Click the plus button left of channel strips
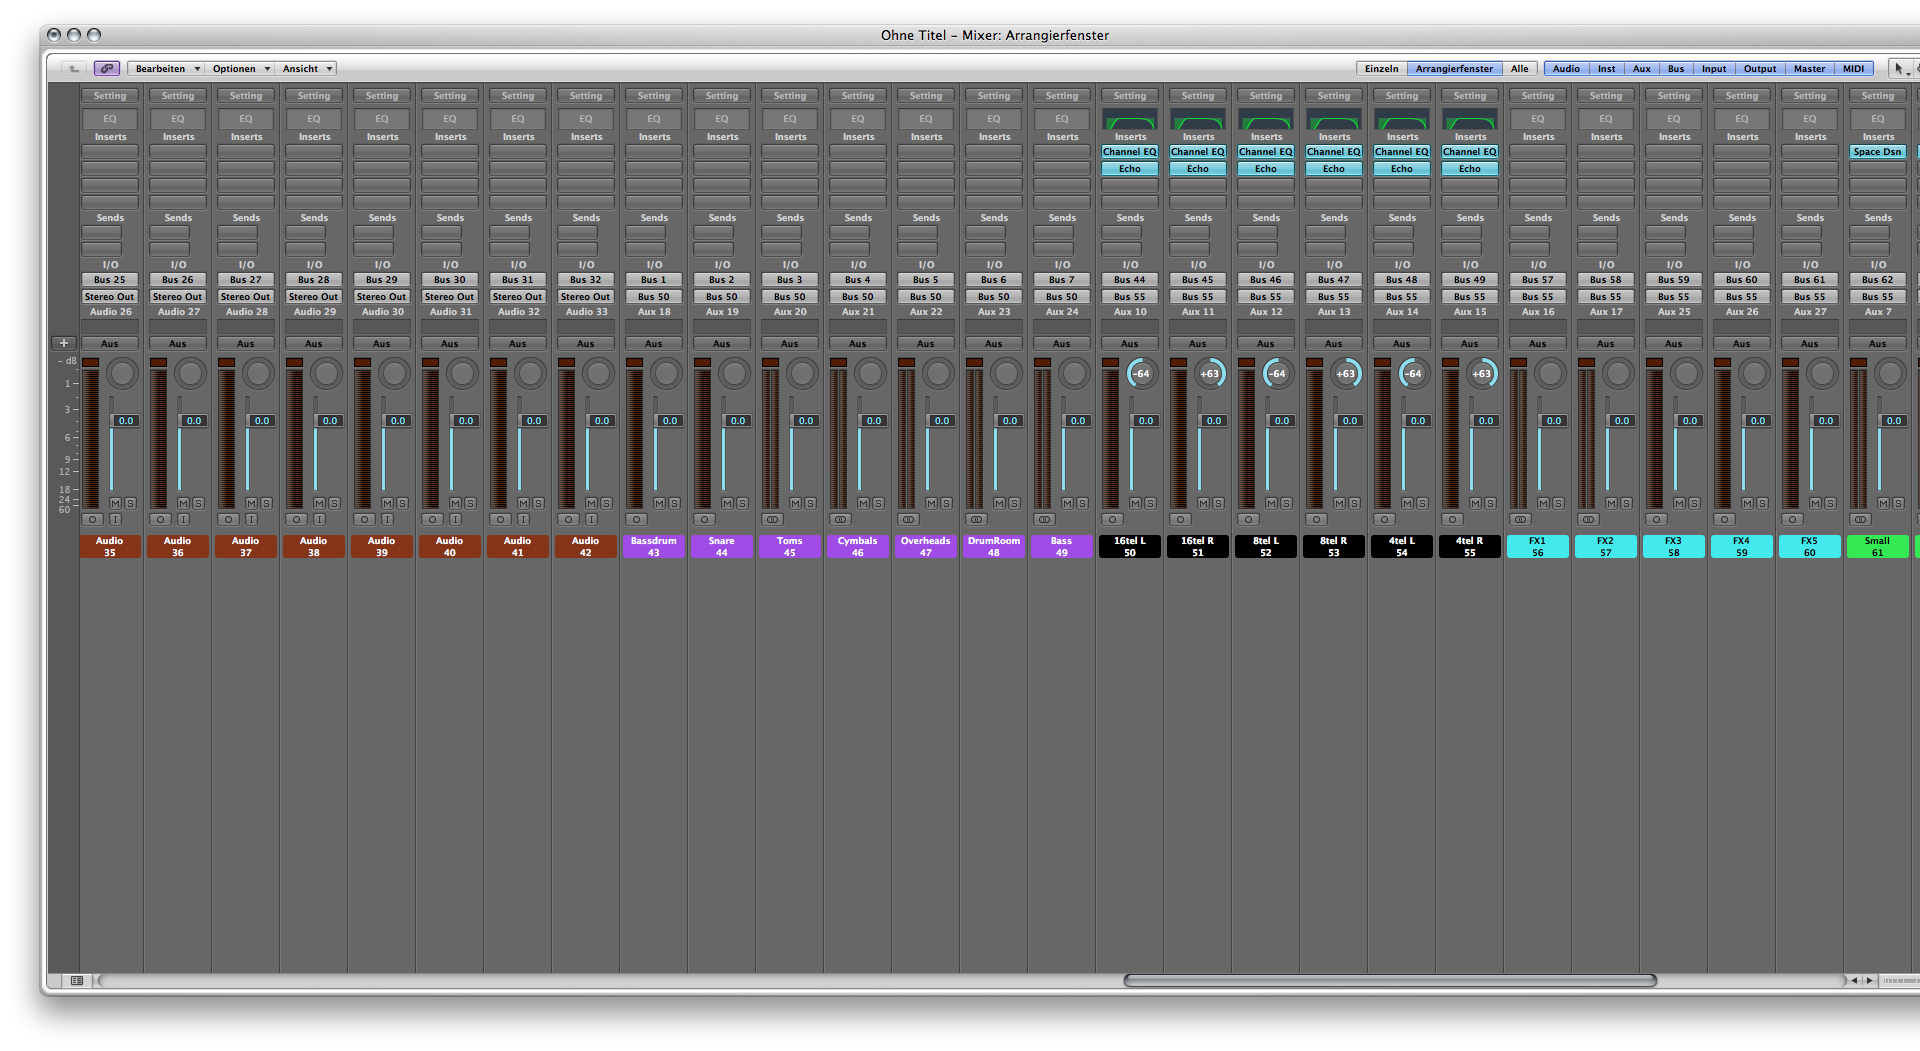 (64, 343)
